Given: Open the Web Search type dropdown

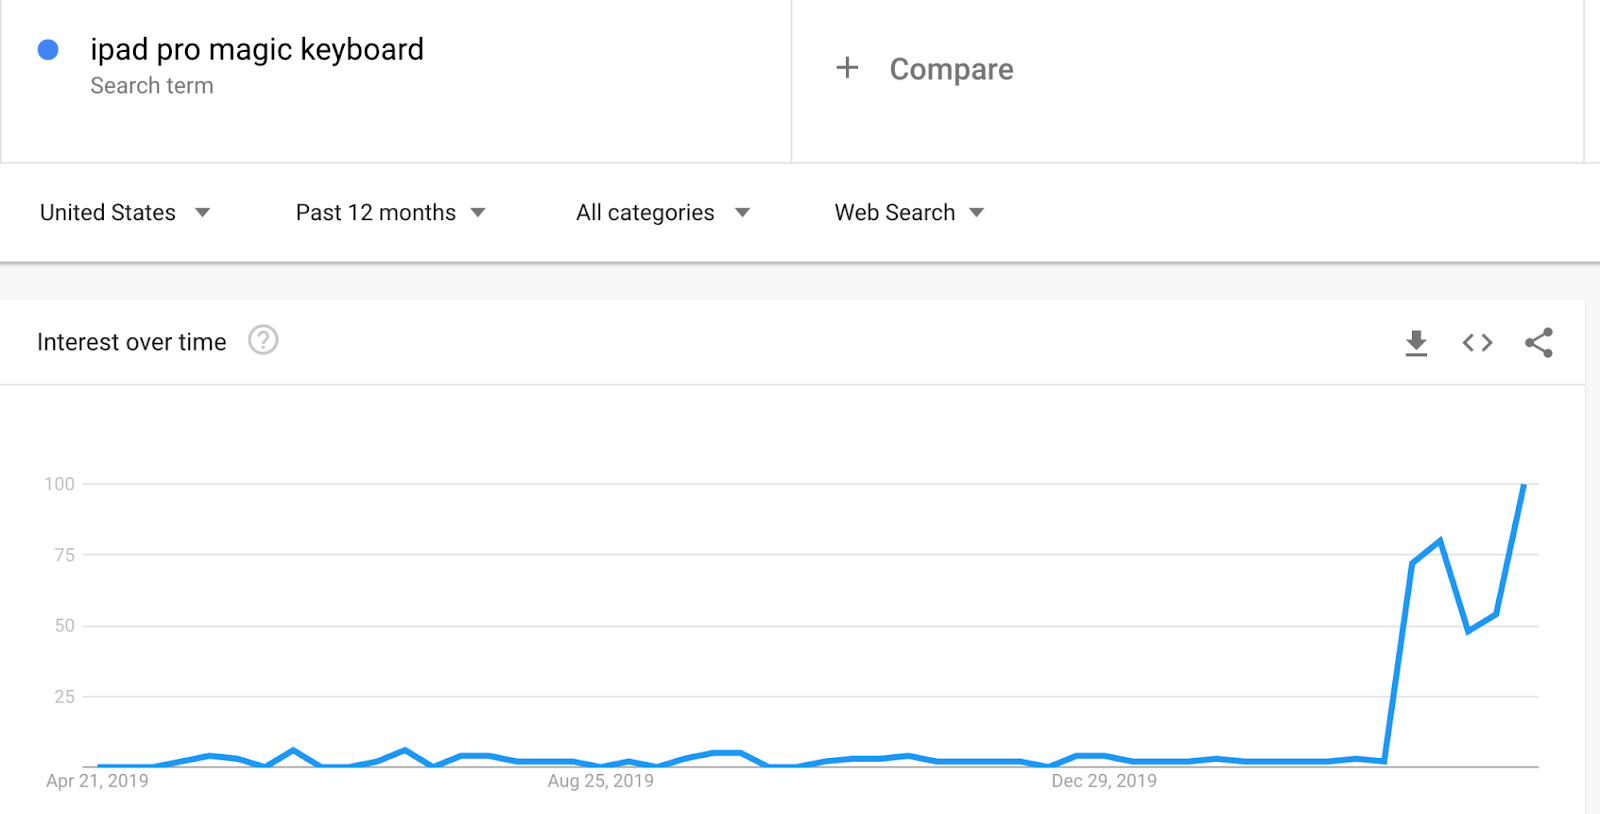Looking at the screenshot, I should (x=906, y=212).
